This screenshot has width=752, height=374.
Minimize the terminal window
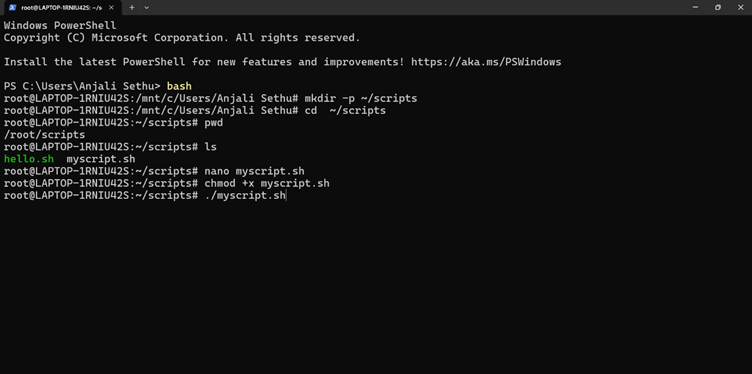coord(695,7)
